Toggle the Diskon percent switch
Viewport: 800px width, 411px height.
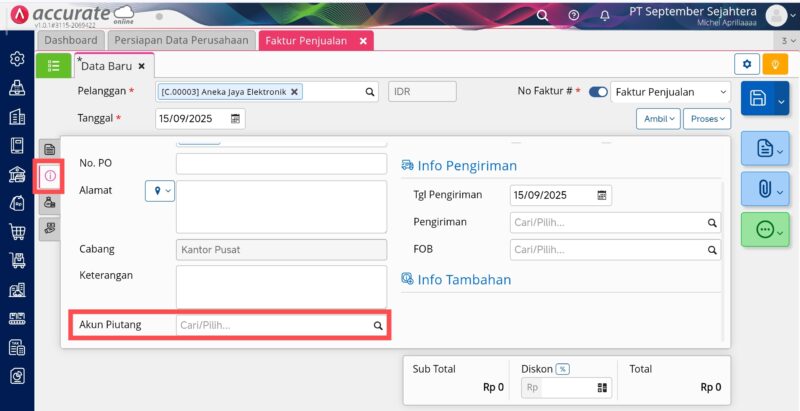click(562, 369)
